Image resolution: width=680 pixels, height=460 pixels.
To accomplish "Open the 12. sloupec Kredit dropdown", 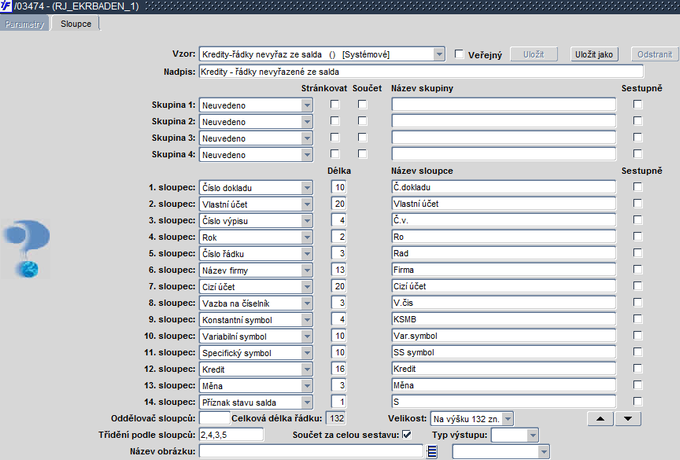I will click(x=307, y=369).
